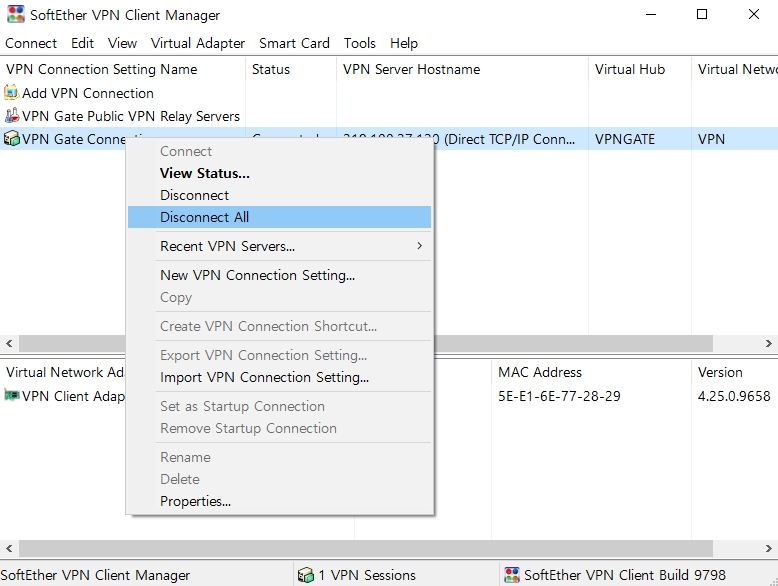The height and width of the screenshot is (586, 778).
Task: Select Disconnect in the context menu
Action: [279, 195]
